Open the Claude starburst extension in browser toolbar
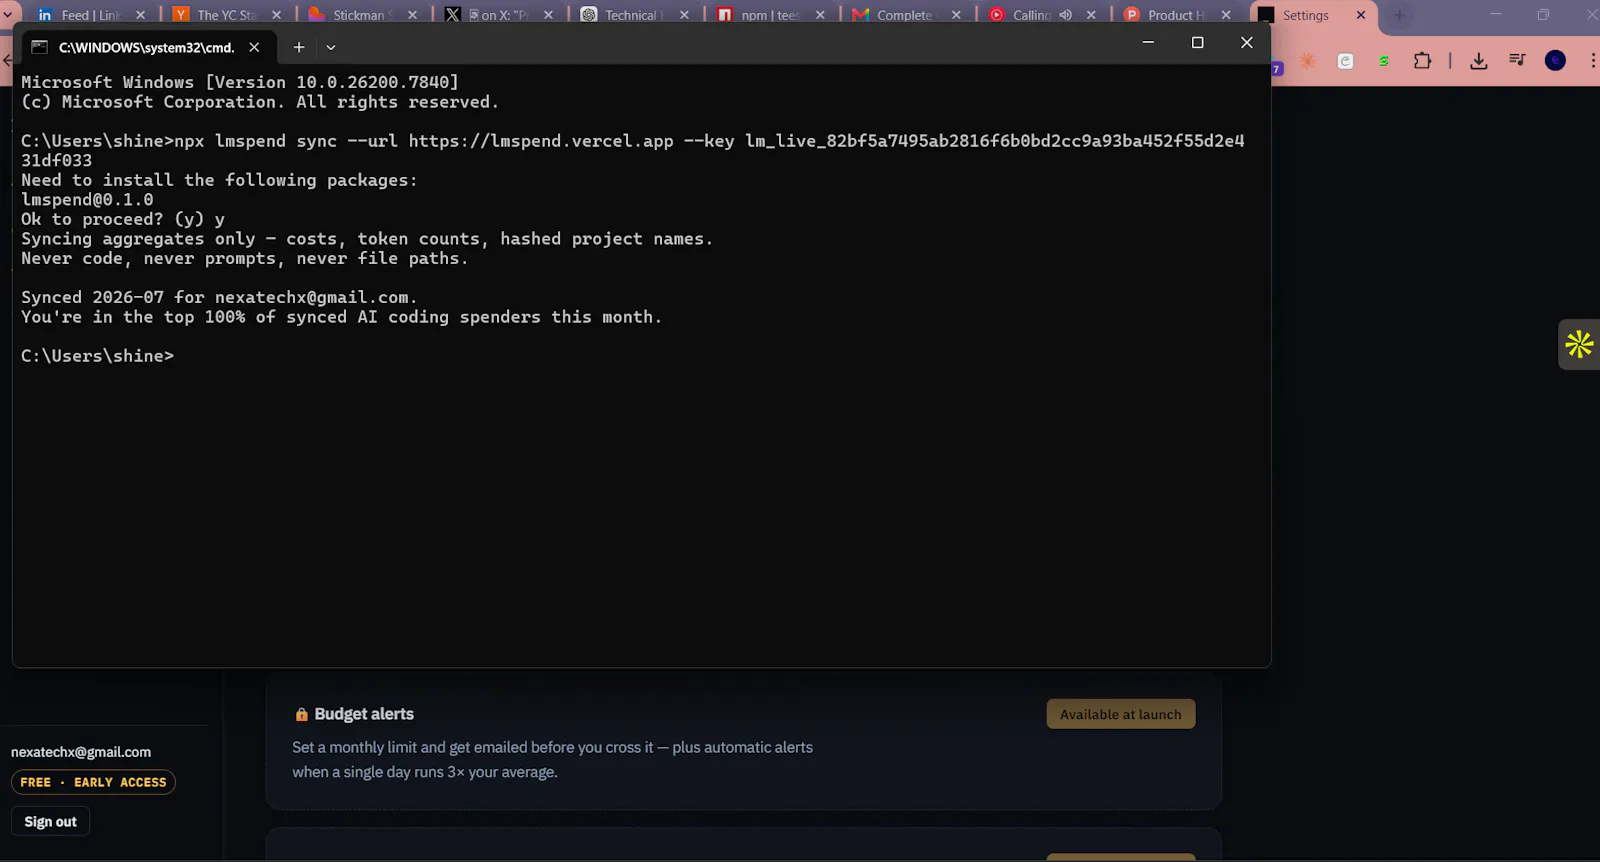 coord(1307,61)
